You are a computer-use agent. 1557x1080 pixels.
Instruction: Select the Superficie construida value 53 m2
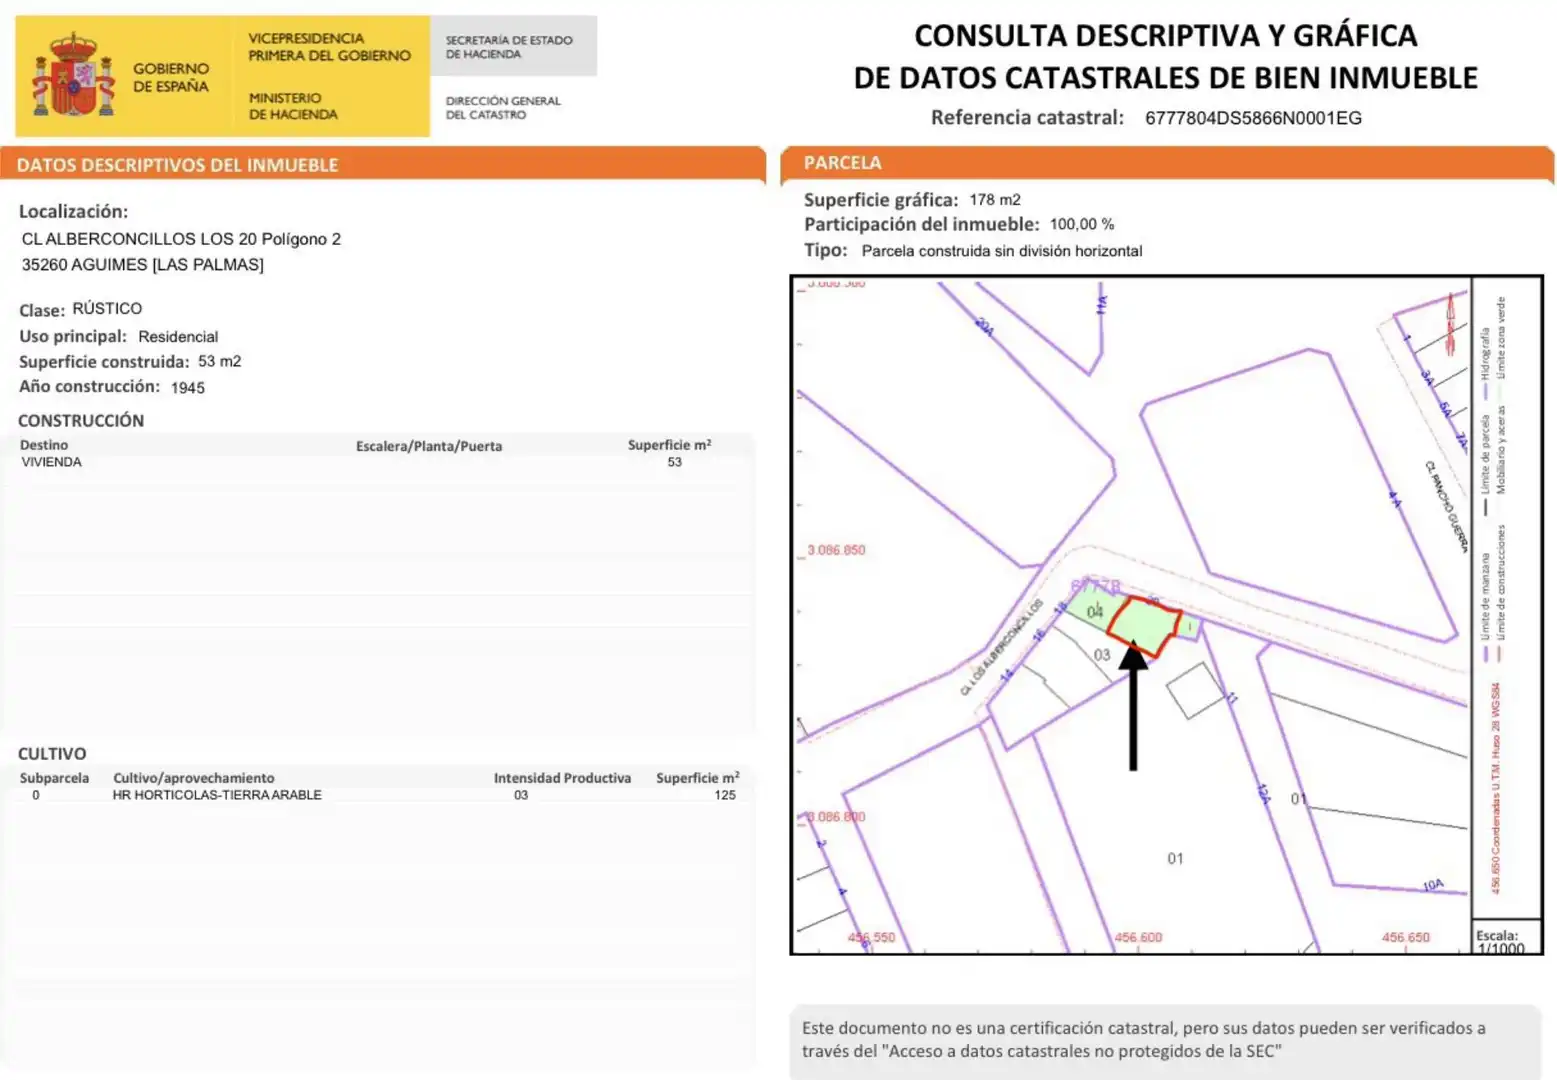(x=219, y=361)
